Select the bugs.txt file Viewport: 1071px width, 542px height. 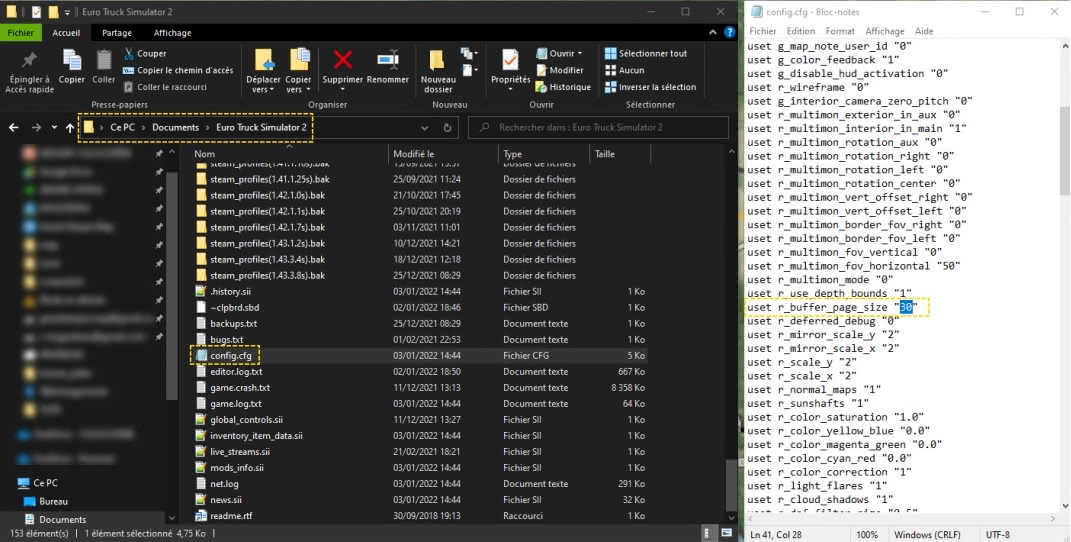227,339
